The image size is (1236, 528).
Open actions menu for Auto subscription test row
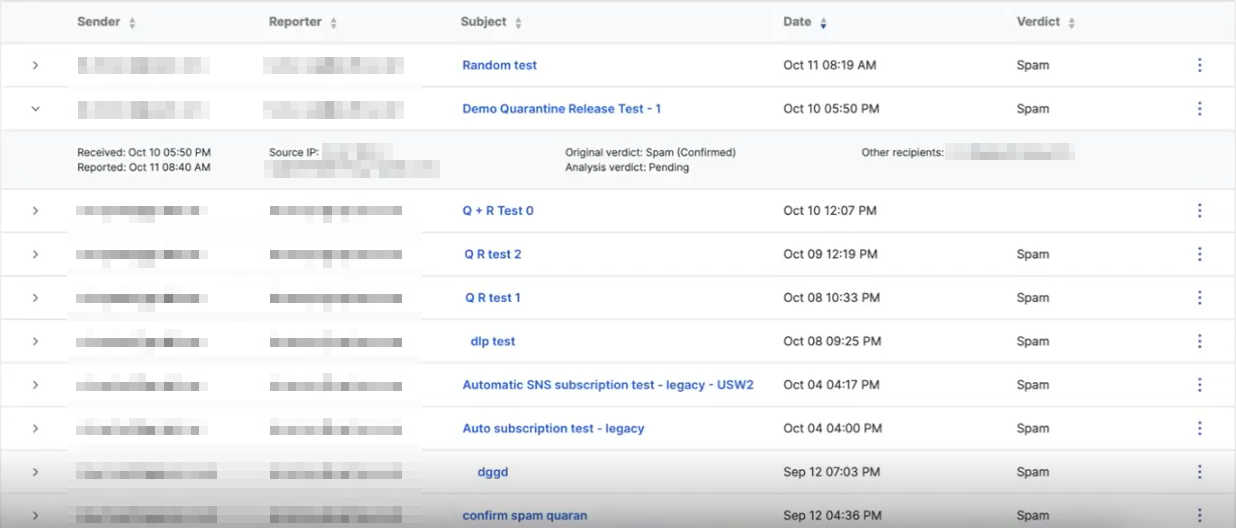[1199, 428]
